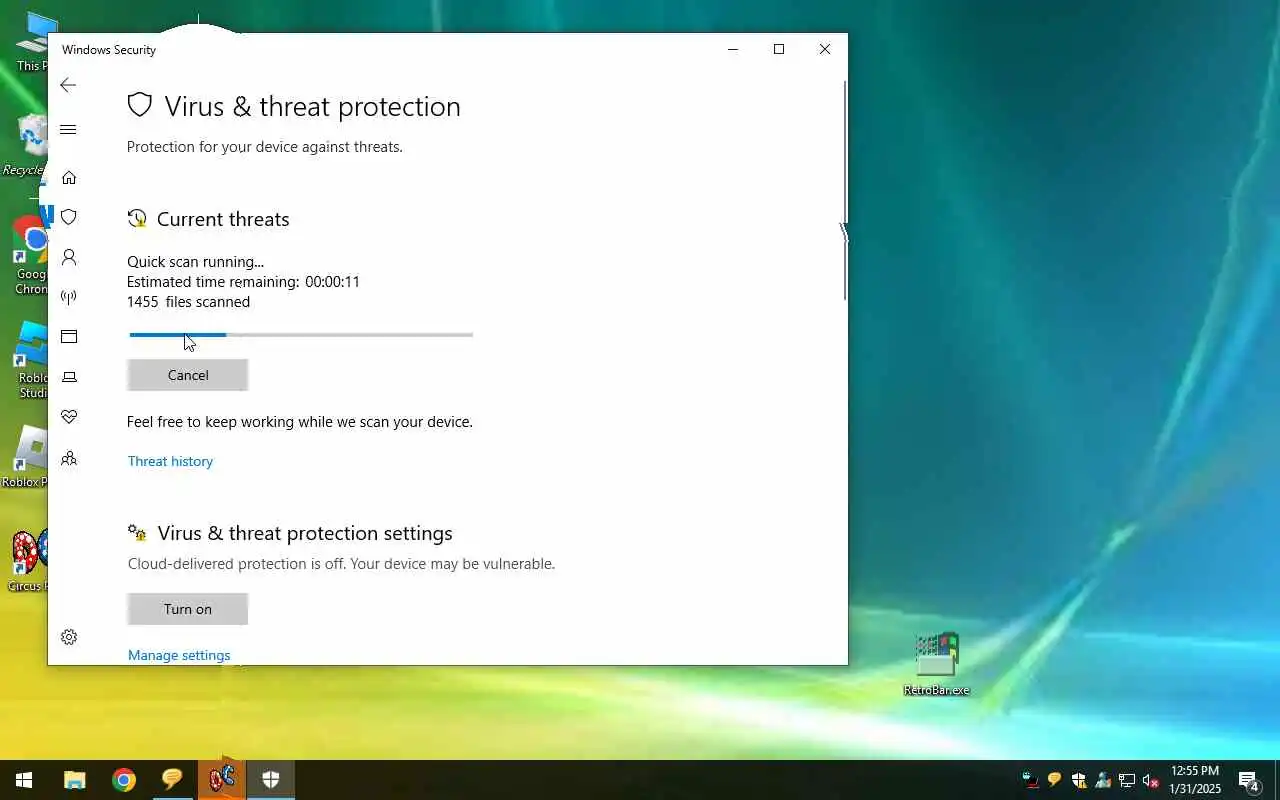Turn on cloud-delivered protection
The height and width of the screenshot is (800, 1280).
(188, 609)
